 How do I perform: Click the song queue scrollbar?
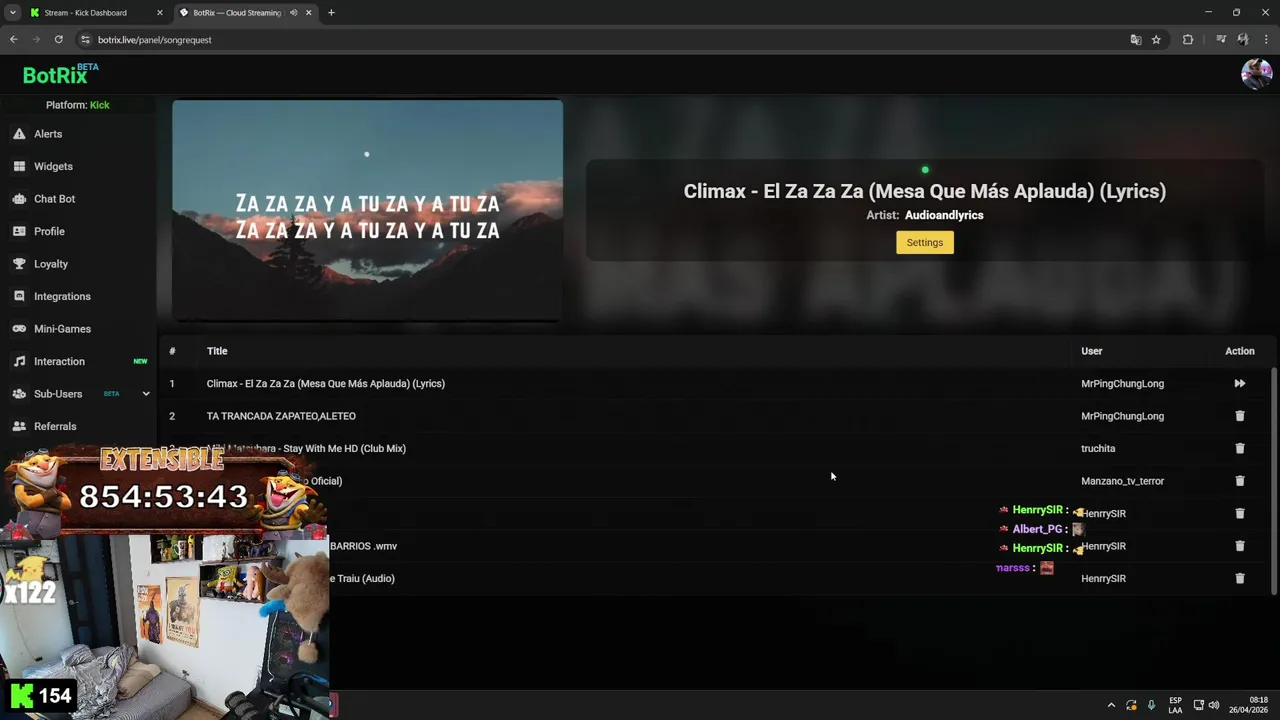(x=1273, y=480)
